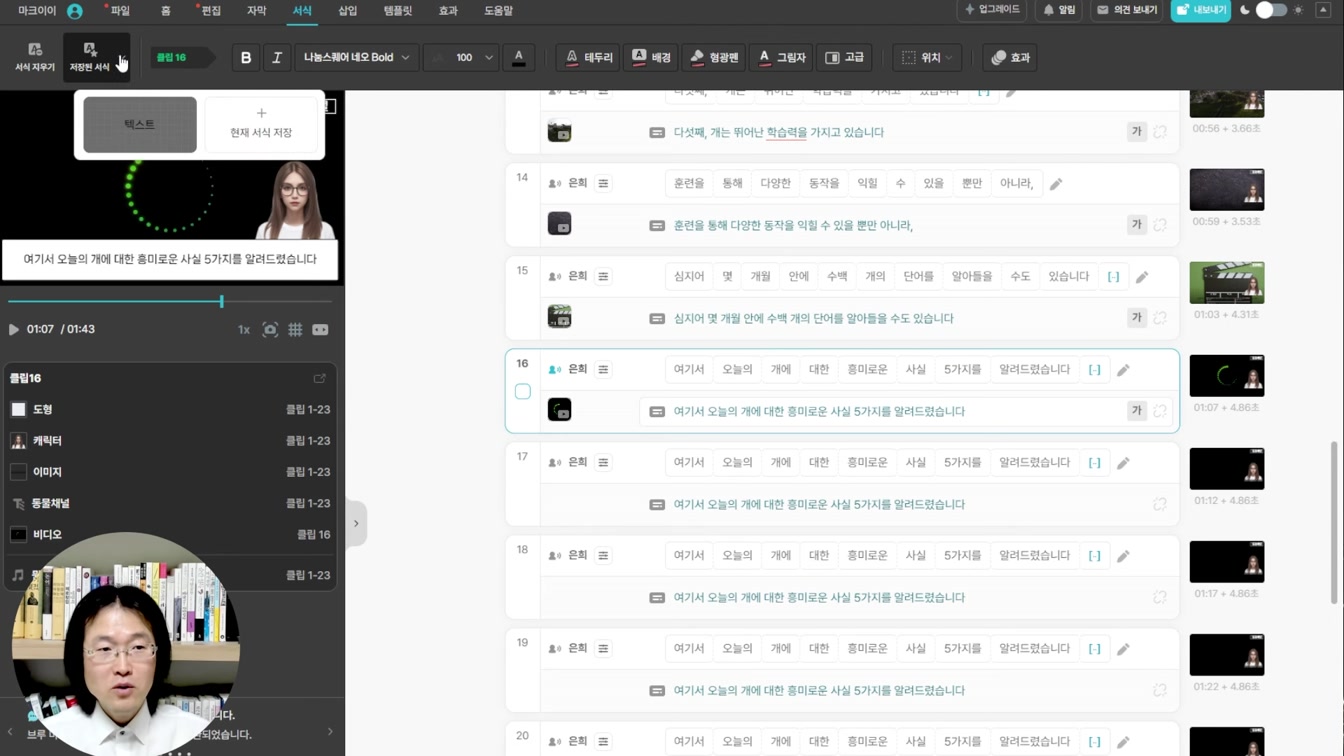The width and height of the screenshot is (1344, 756).
Task: Click the 형광펜 highlighter button
Action: point(714,58)
